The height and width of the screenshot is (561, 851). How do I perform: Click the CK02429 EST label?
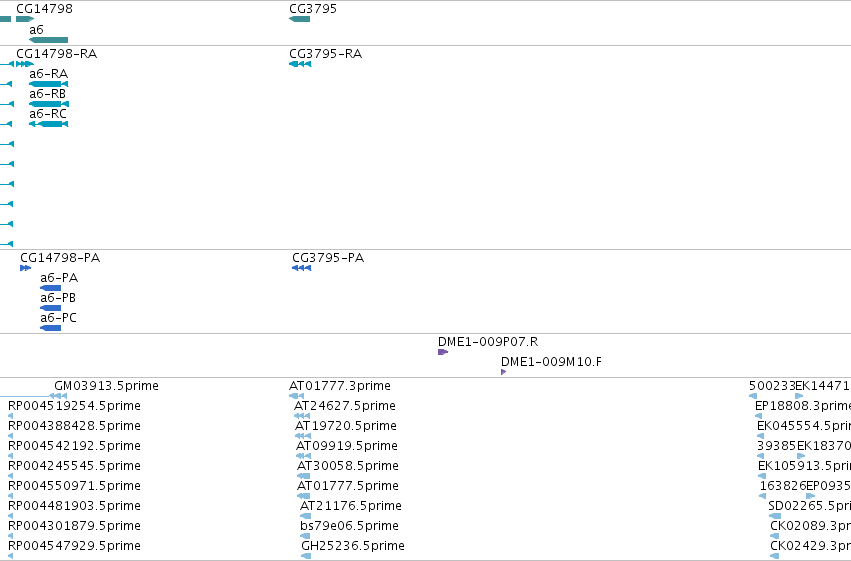click(x=810, y=546)
